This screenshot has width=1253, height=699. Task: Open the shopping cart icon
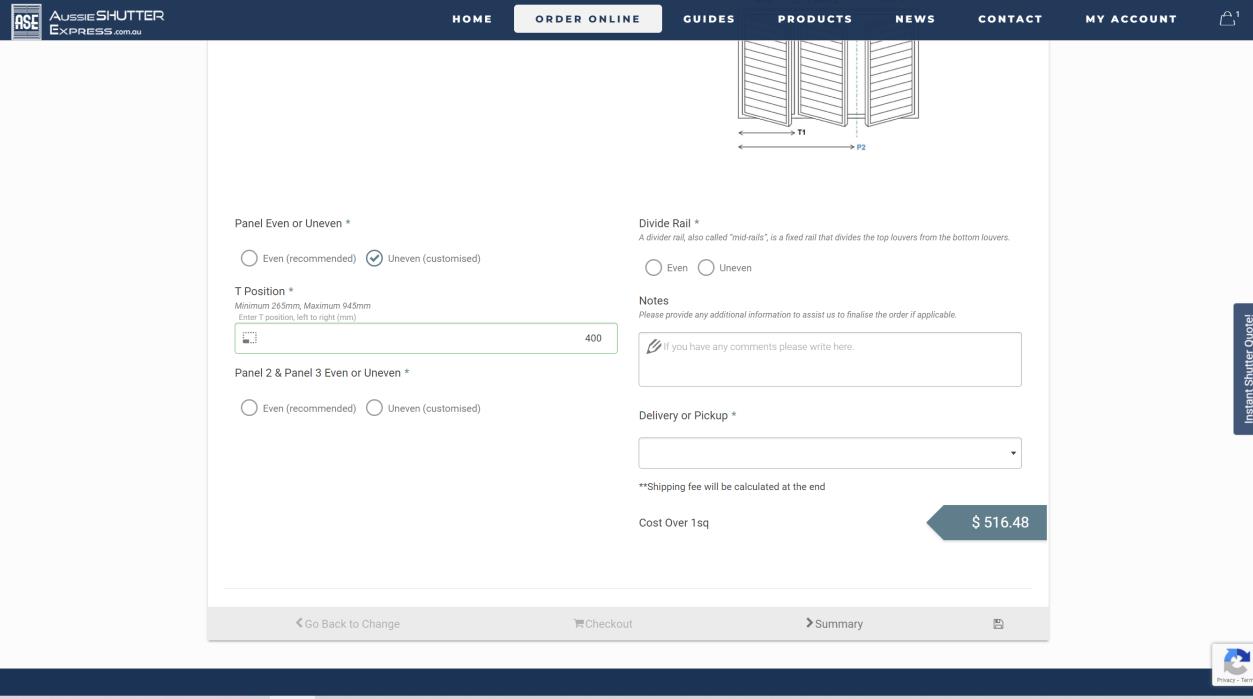coord(1227,19)
